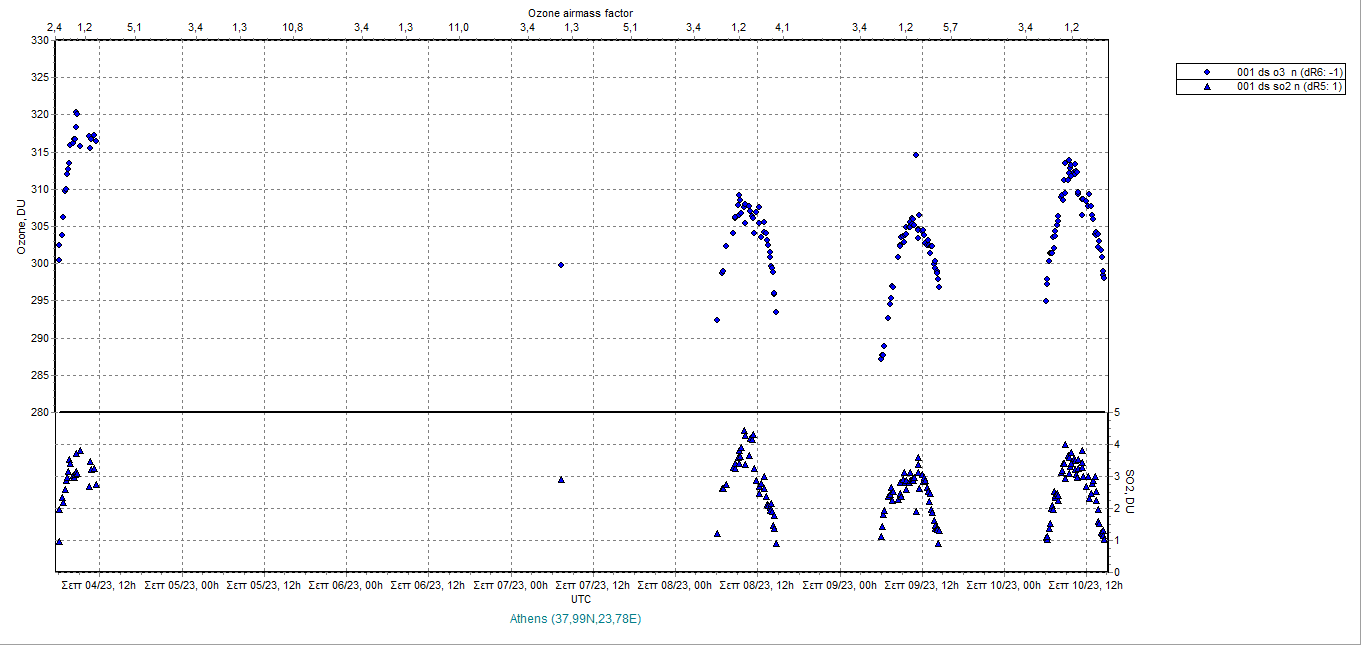This screenshot has width=1361, height=645.
Task: Click the so2 triangle marker in legend
Action: [1207, 87]
